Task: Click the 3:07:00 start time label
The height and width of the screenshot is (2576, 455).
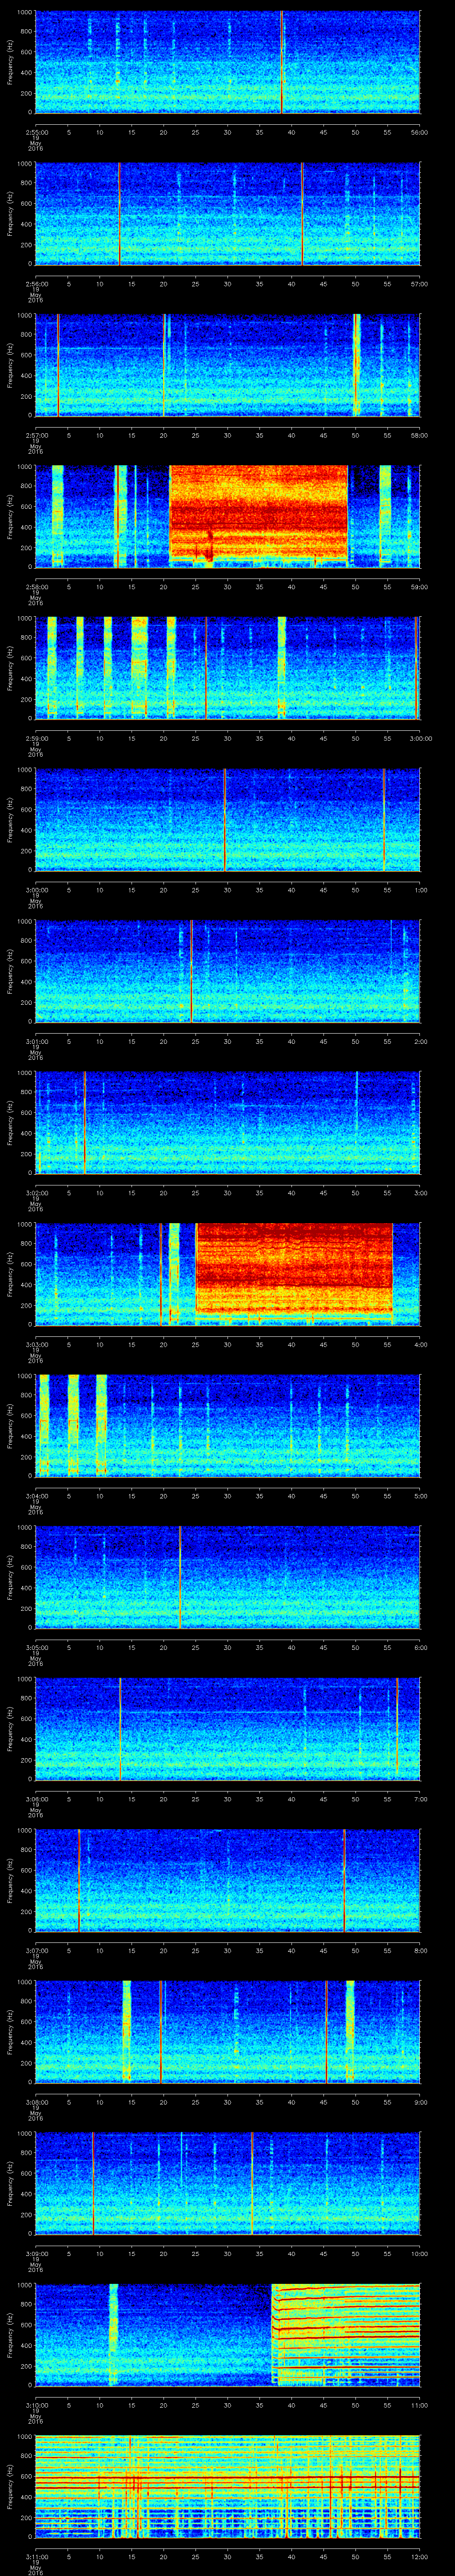Action: click(x=36, y=1950)
